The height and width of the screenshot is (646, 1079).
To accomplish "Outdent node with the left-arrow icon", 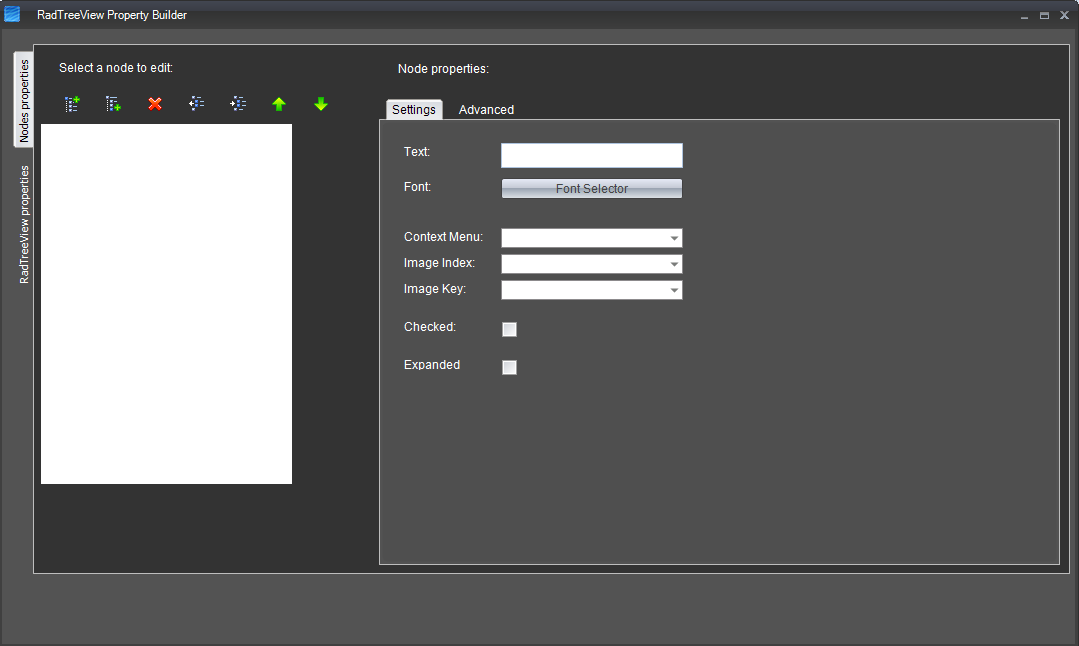I will 196,104.
